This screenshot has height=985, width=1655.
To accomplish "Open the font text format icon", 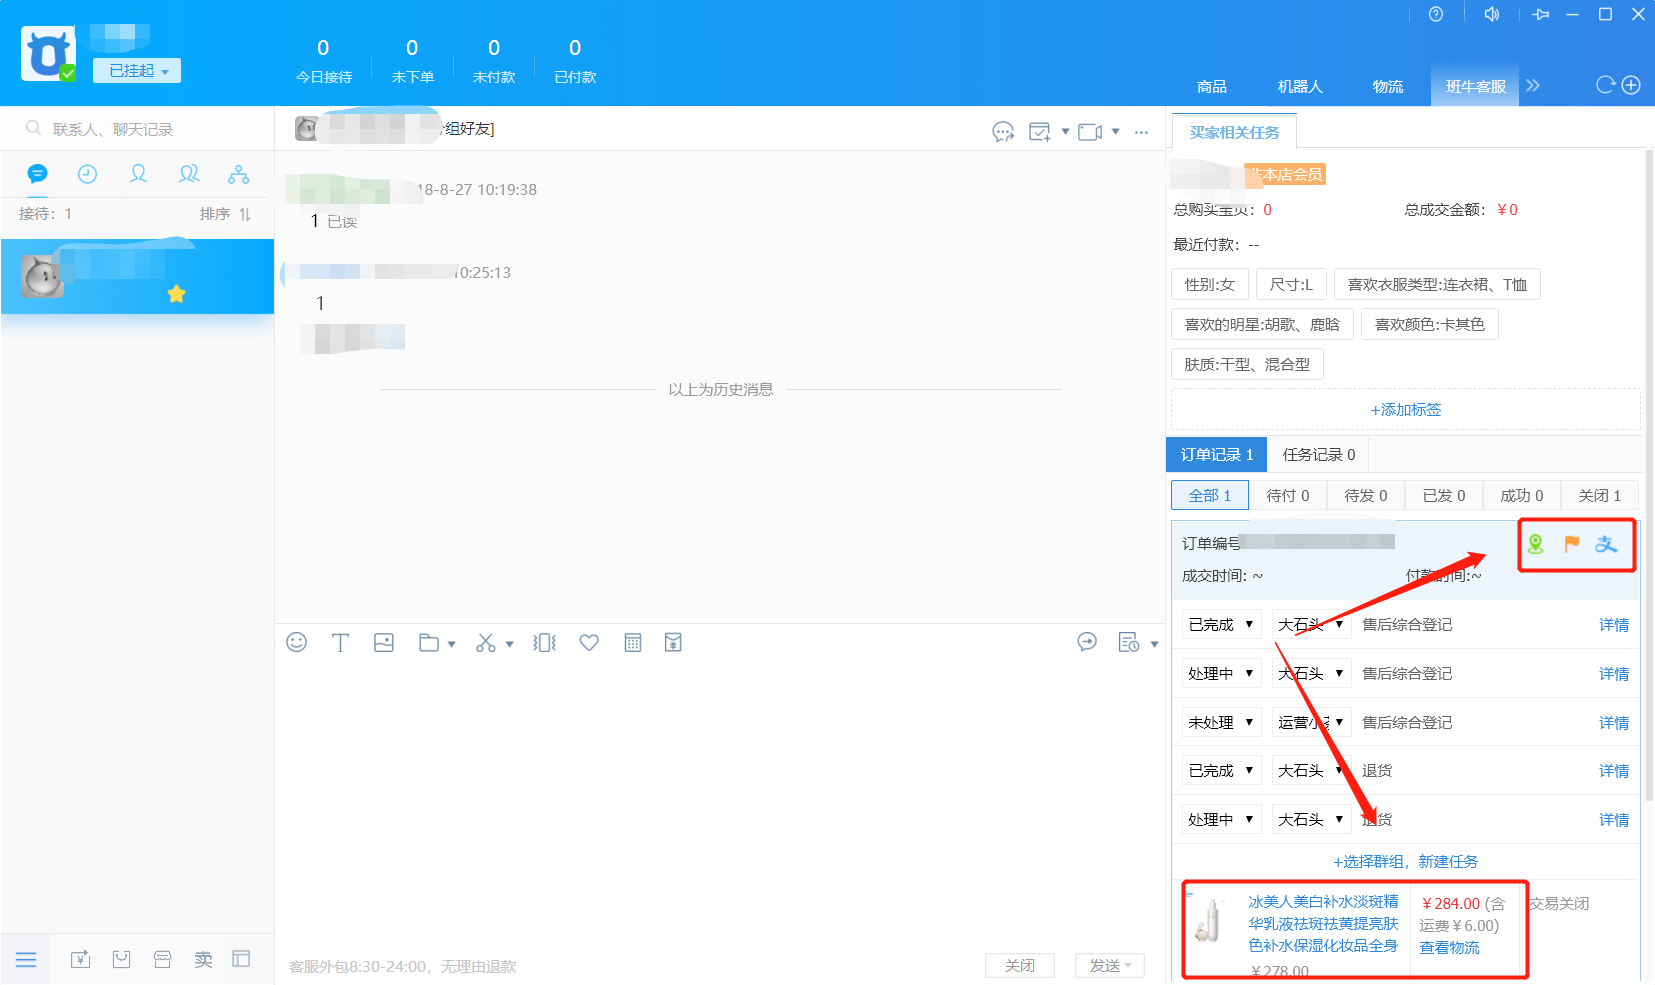I will pyautogui.click(x=340, y=643).
